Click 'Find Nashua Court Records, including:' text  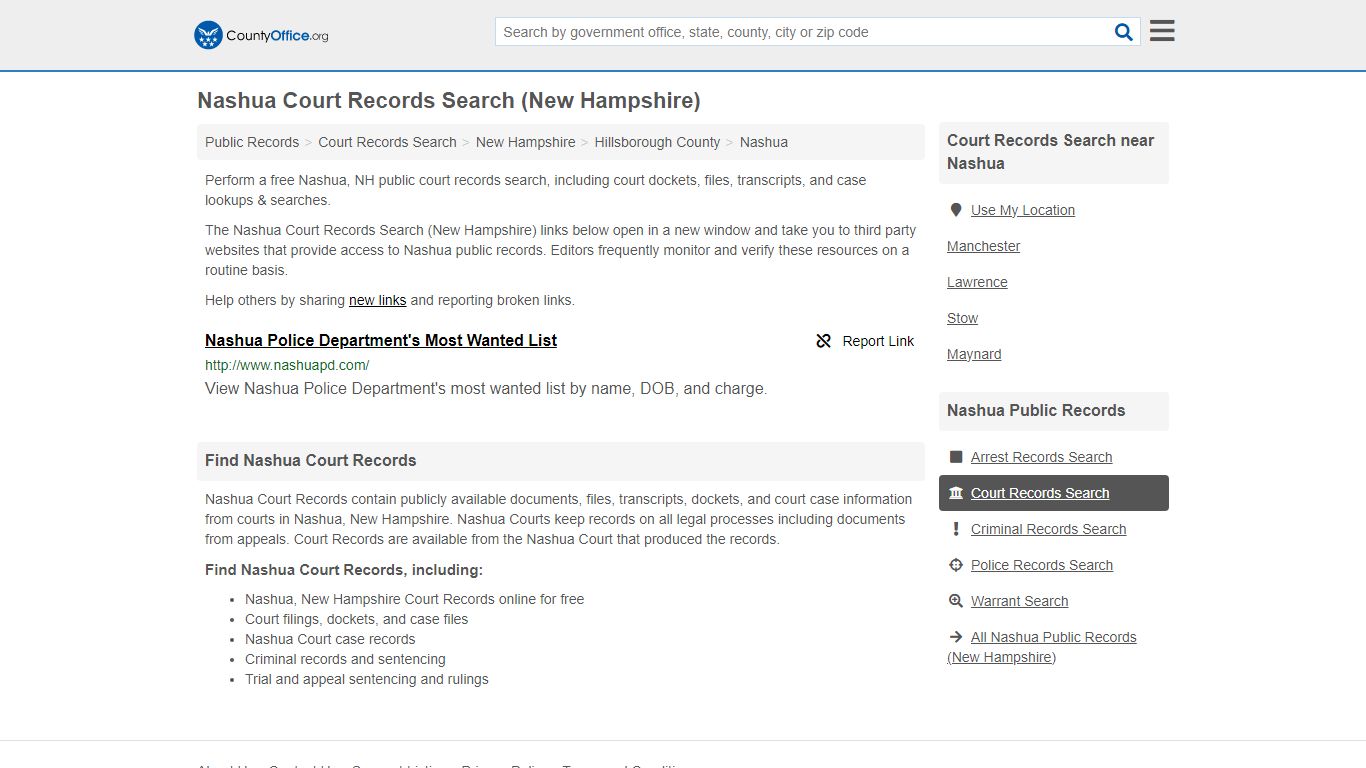pos(344,570)
